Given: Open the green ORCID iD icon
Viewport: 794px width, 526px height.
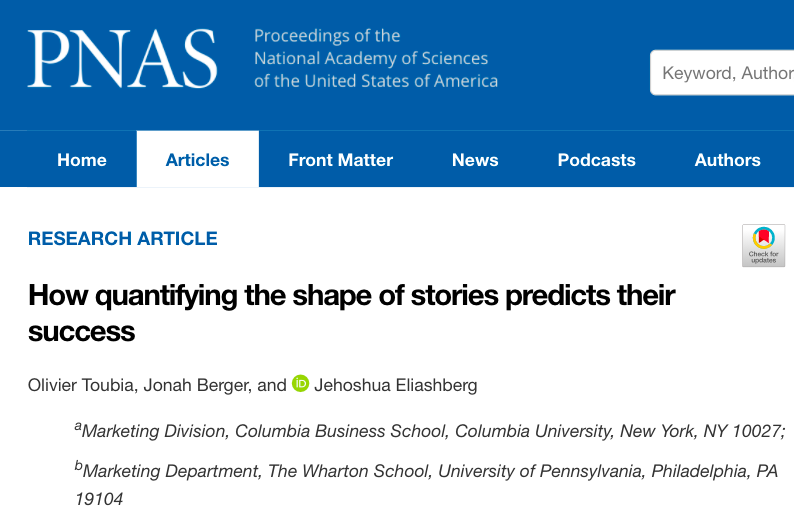Looking at the screenshot, I should click(301, 384).
